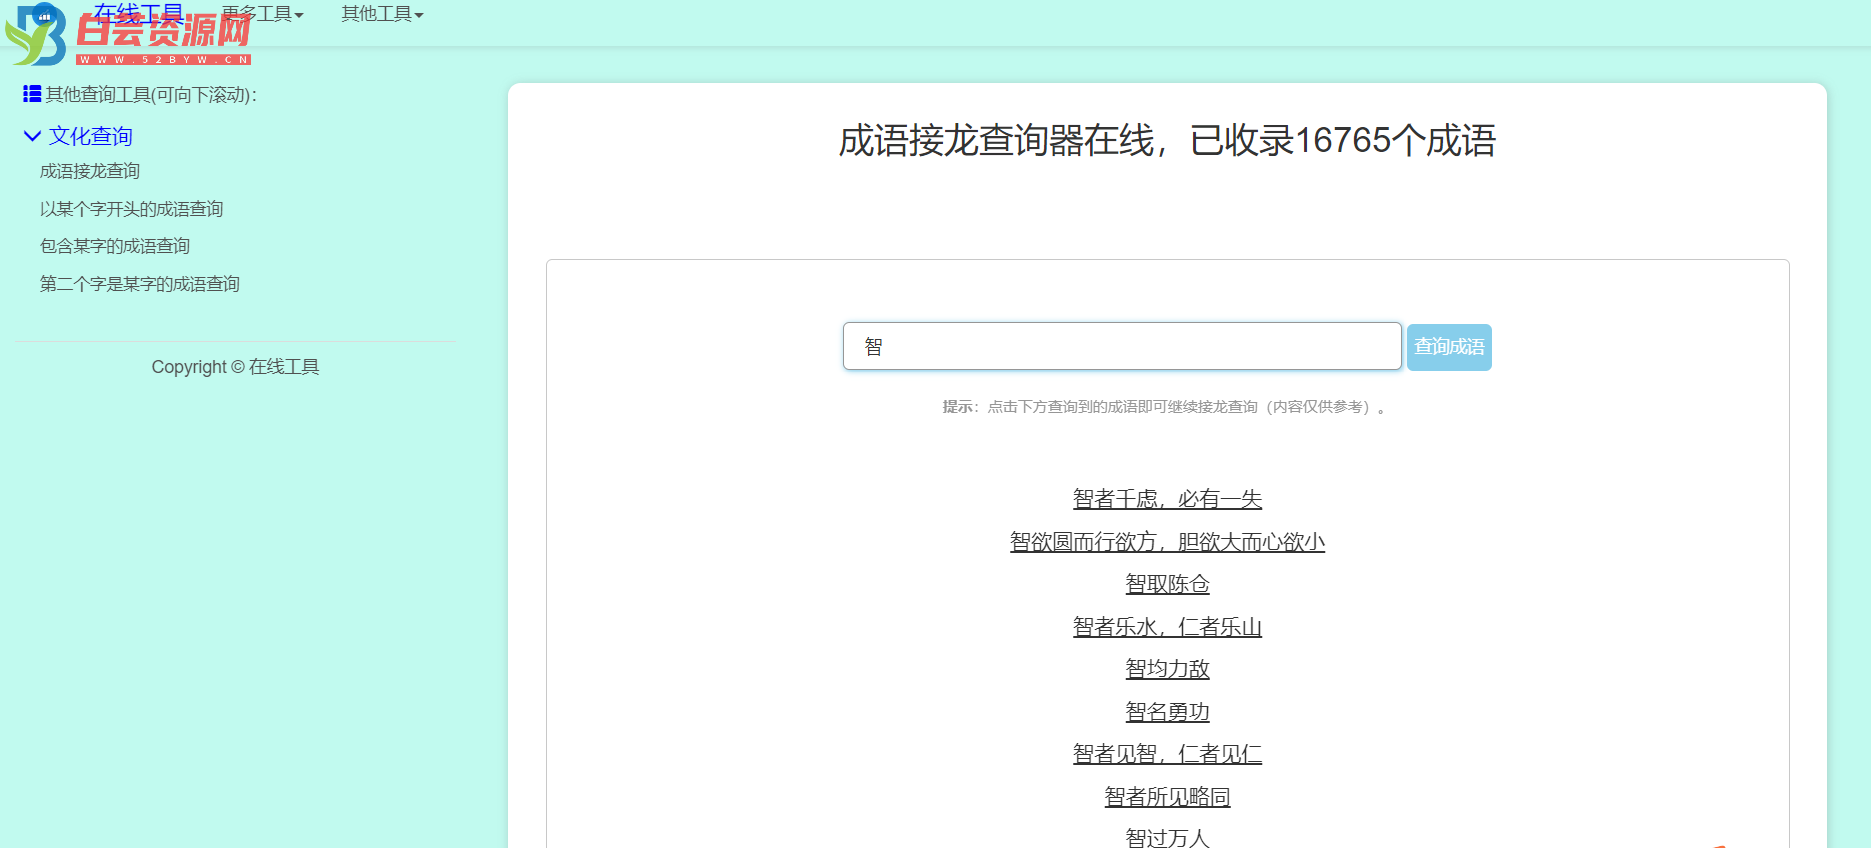Open idiom 智均力敌
Viewport: 1871px width, 848px height.
(1167, 669)
